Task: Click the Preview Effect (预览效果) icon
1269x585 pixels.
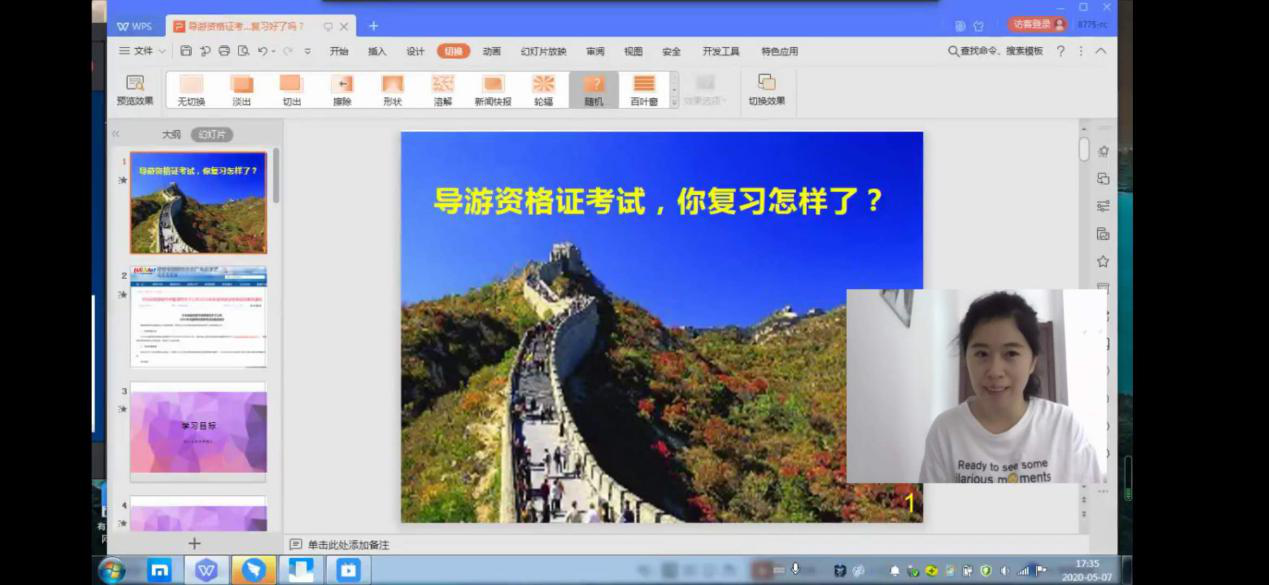Action: (x=135, y=88)
